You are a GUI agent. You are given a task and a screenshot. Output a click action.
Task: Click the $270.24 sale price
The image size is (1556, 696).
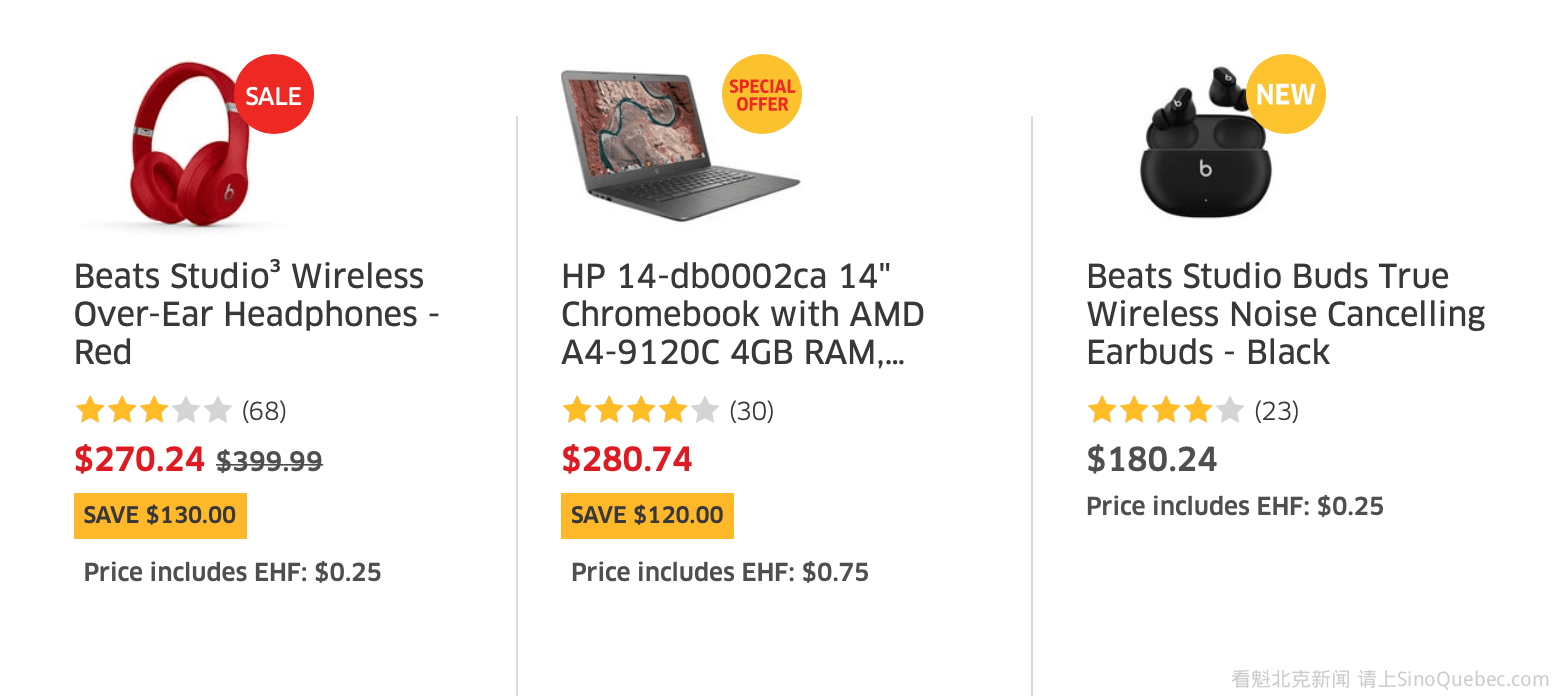139,460
